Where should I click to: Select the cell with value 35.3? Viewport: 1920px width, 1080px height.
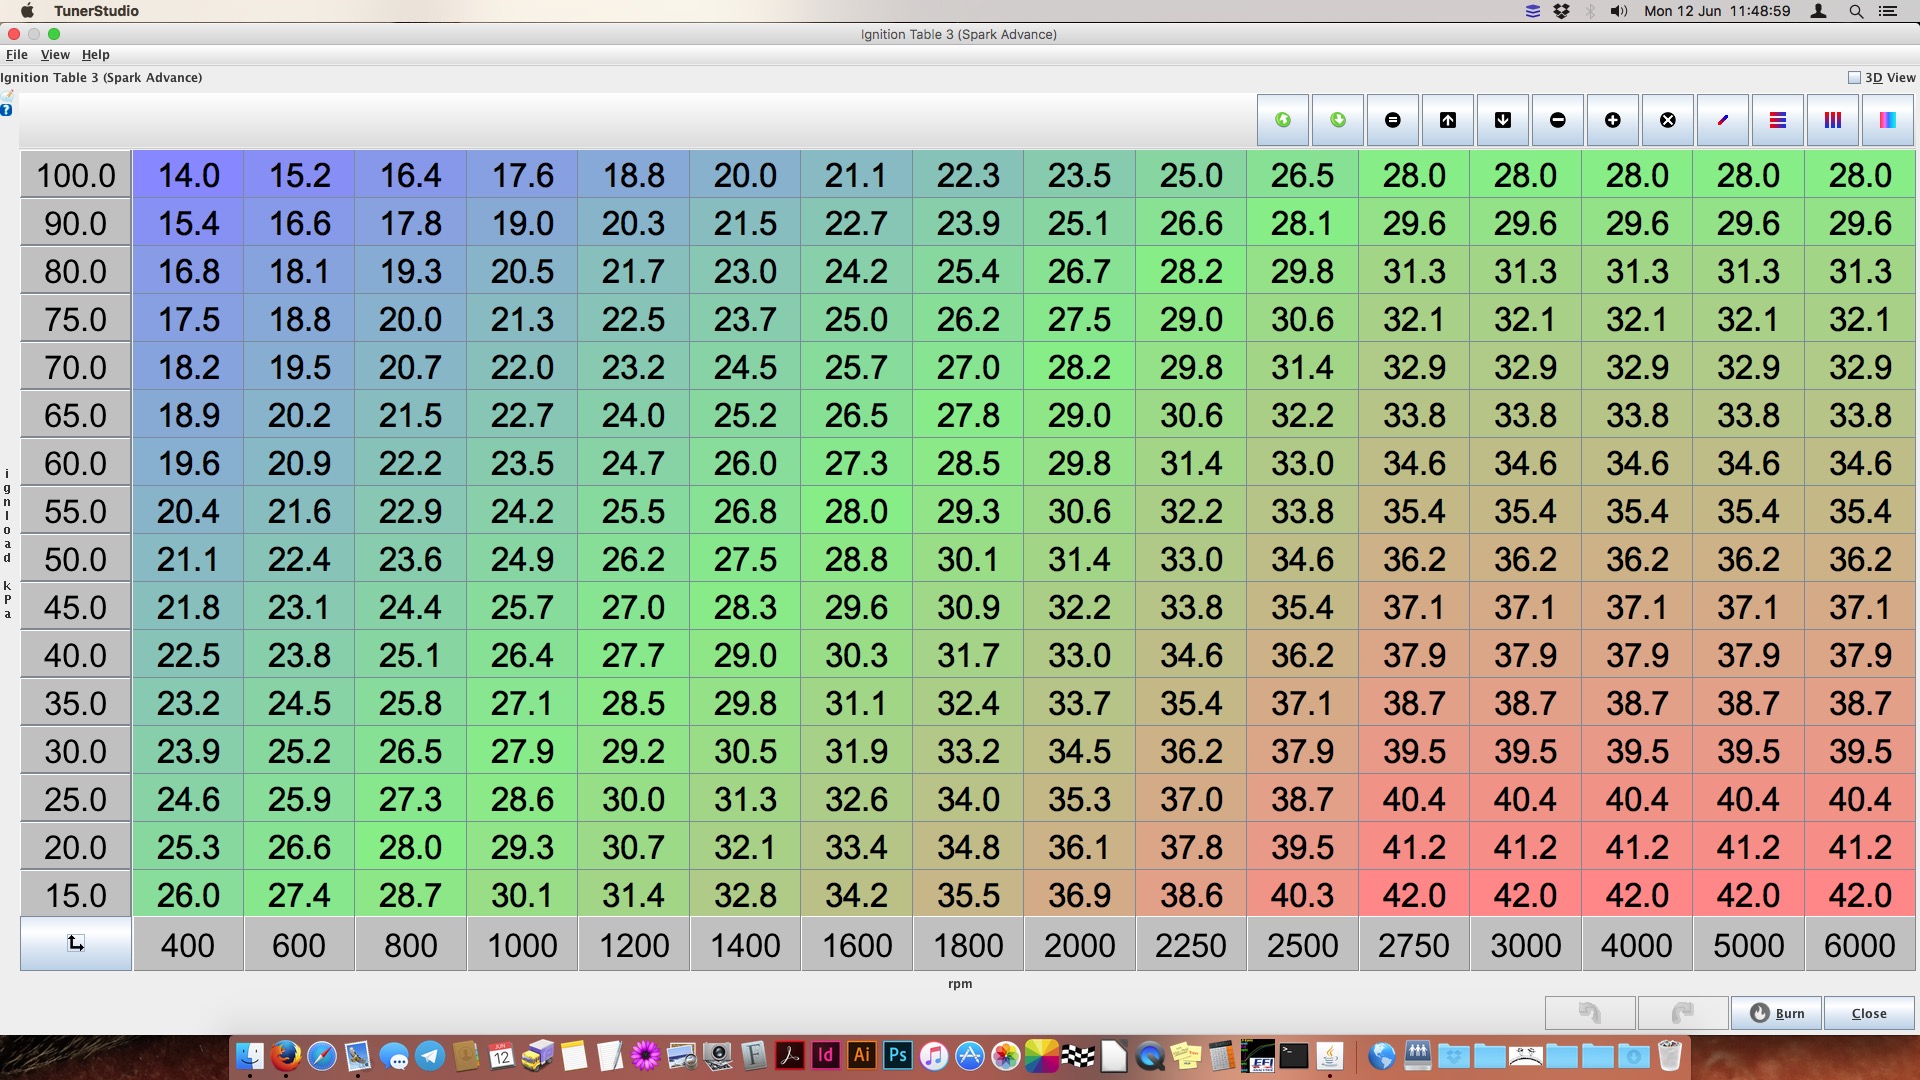click(1079, 799)
